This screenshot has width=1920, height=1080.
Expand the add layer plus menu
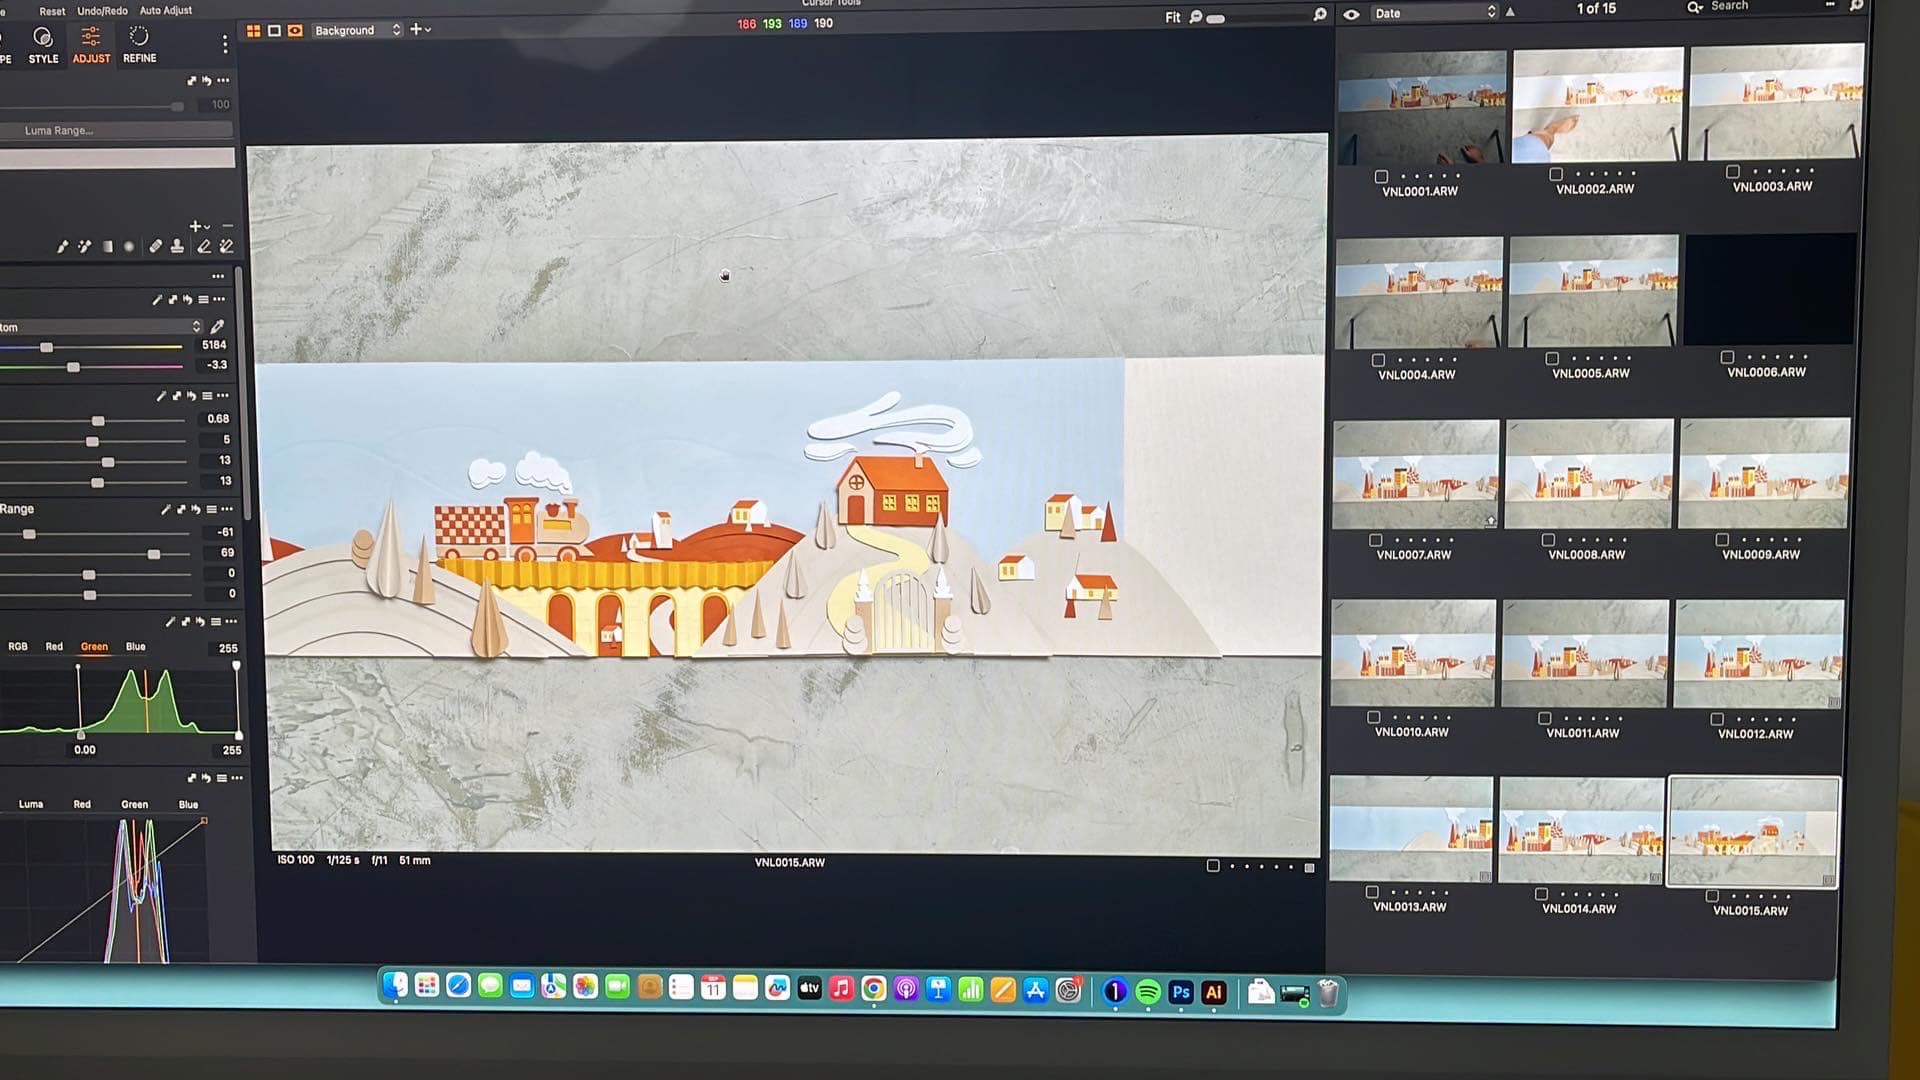coord(420,30)
